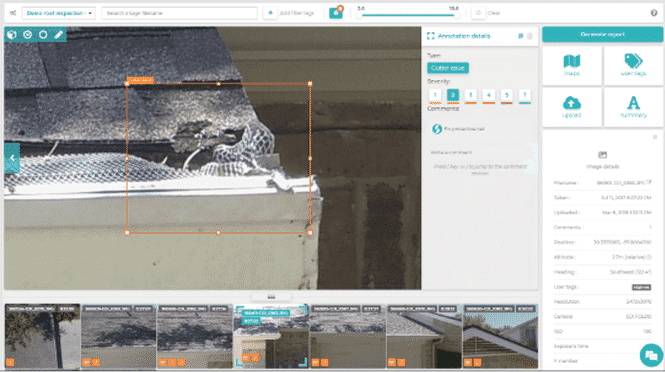Screen dimensions: 665x372
Task: Click the filmstrip collapse handle
Action: click(271, 296)
